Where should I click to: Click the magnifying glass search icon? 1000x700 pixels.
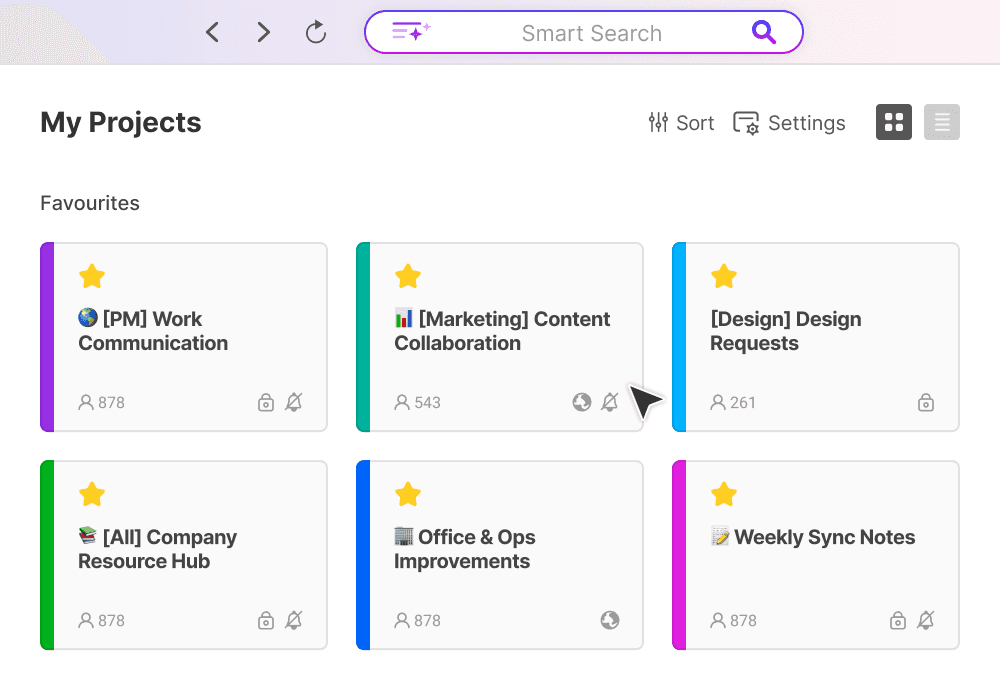[x=763, y=31]
